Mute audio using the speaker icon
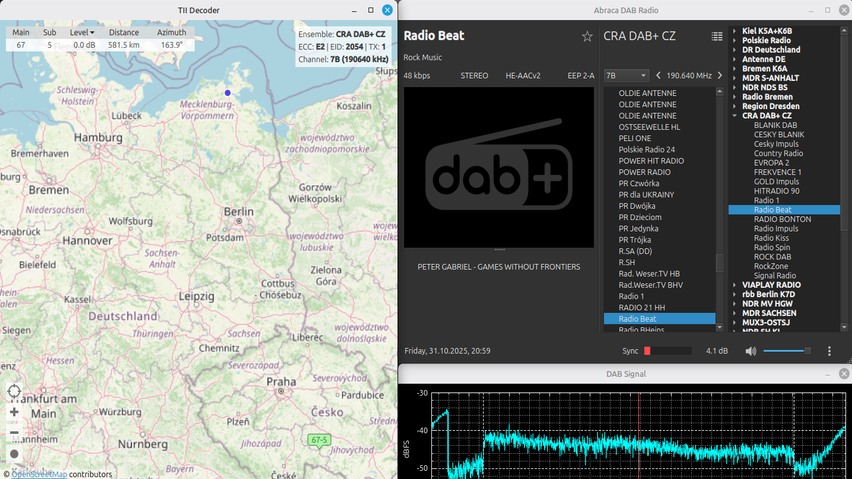 pos(751,351)
